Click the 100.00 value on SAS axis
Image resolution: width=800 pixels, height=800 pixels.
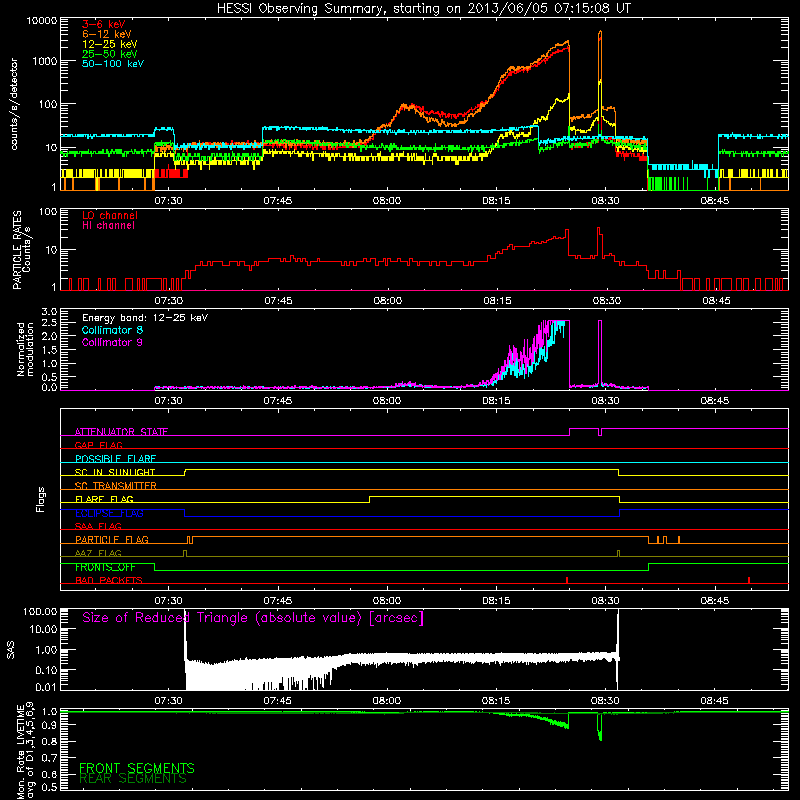(40, 611)
